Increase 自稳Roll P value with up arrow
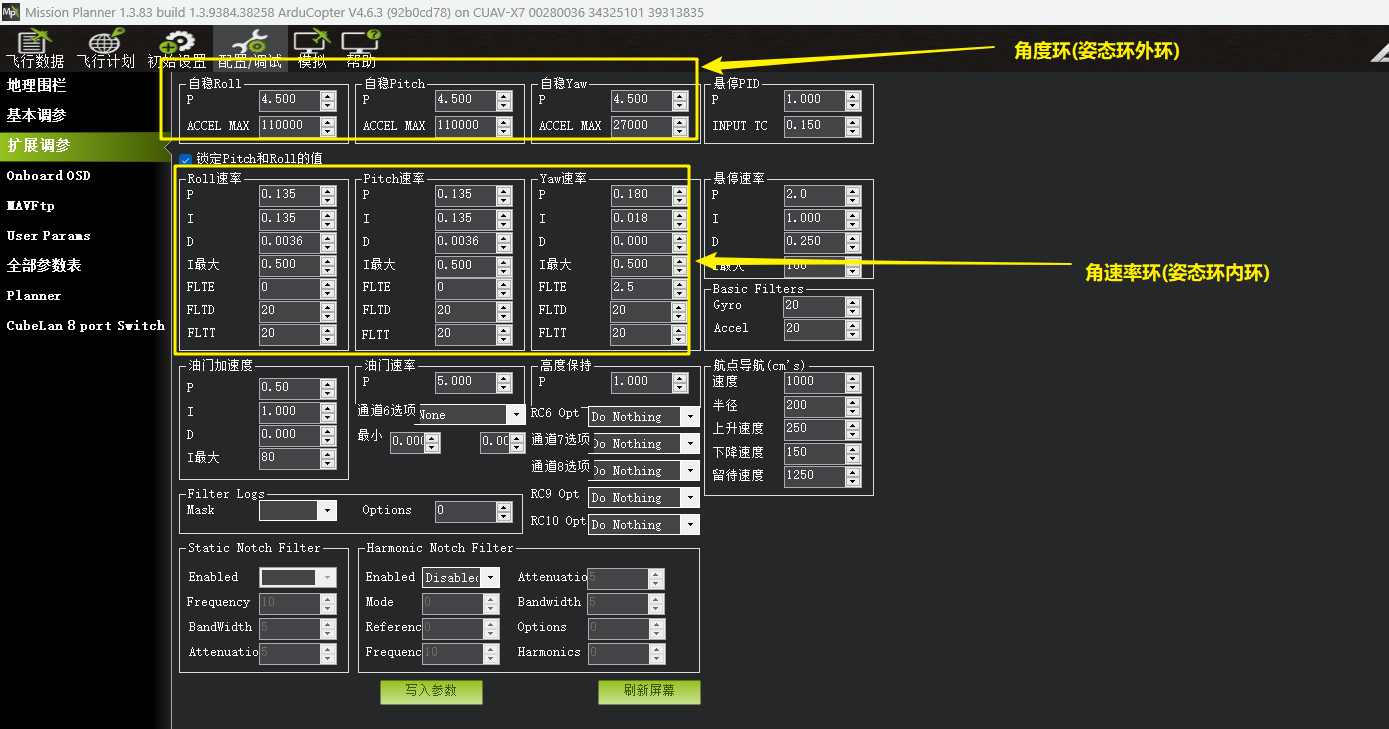This screenshot has width=1389, height=729. click(328, 95)
